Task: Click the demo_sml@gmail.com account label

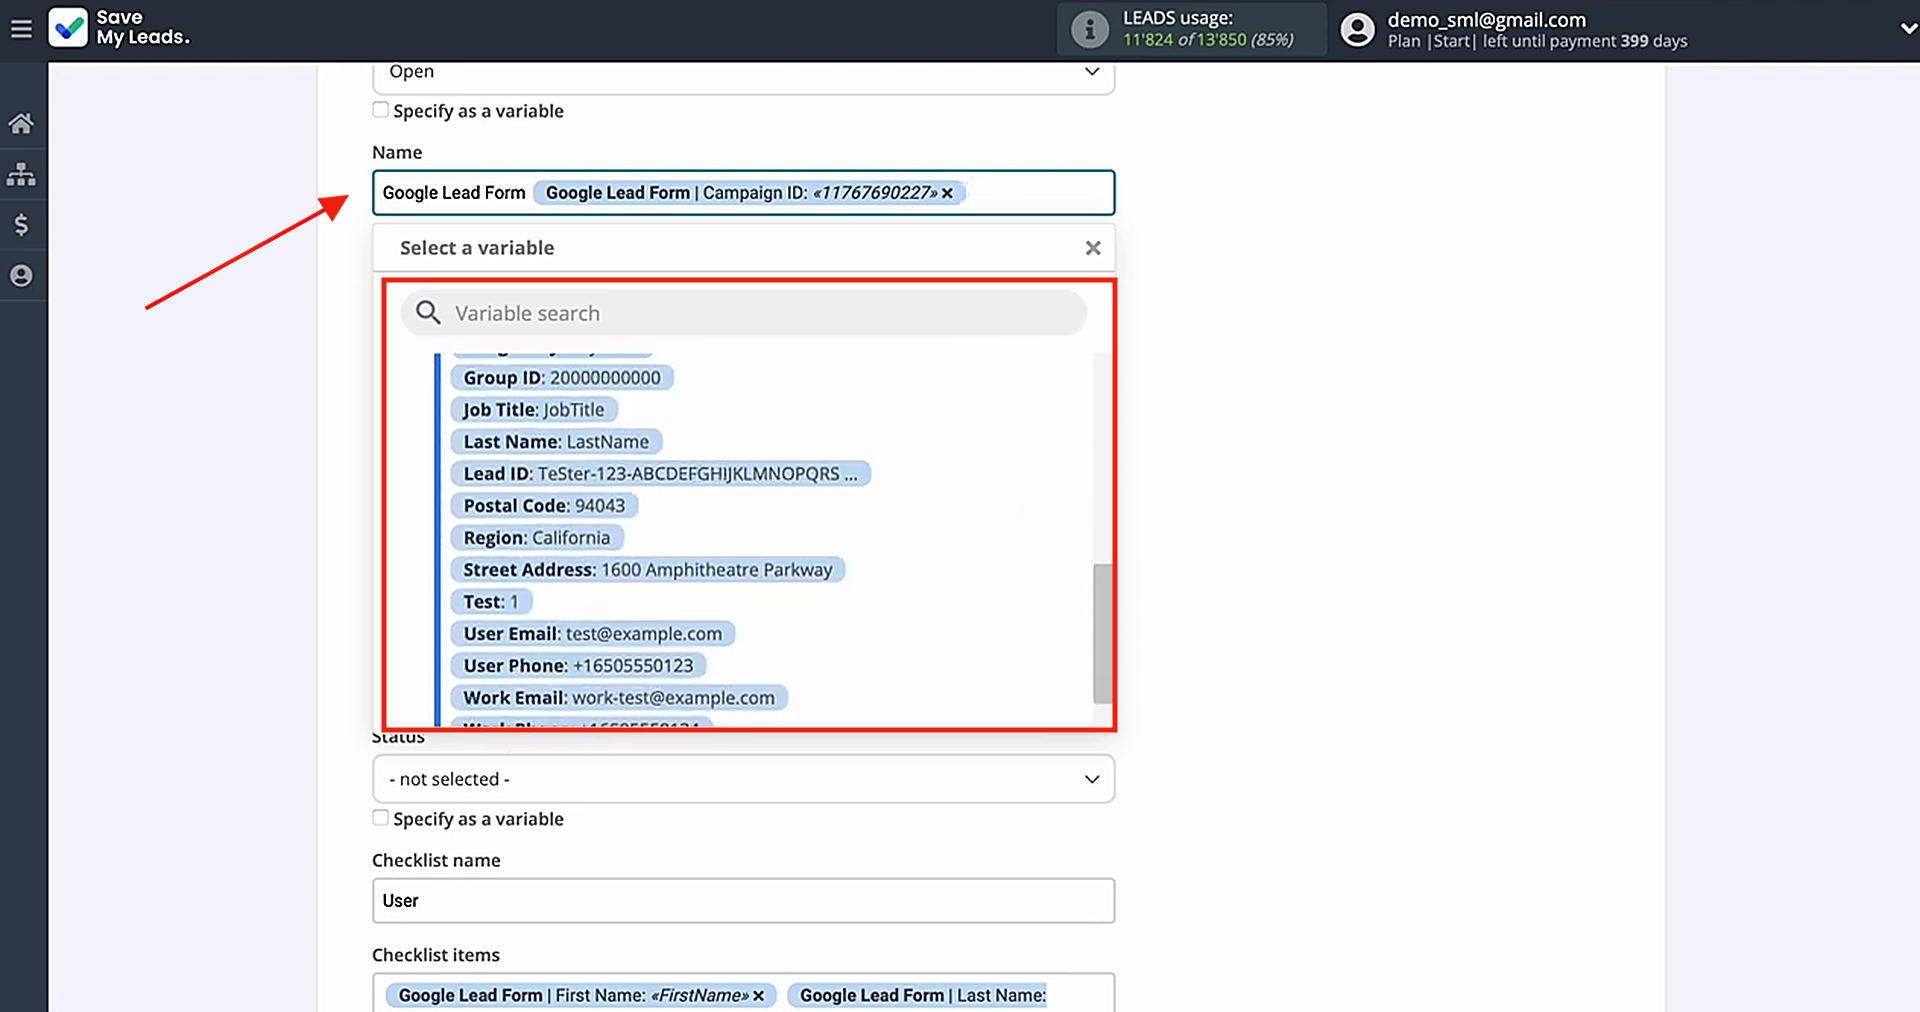Action: (1486, 20)
